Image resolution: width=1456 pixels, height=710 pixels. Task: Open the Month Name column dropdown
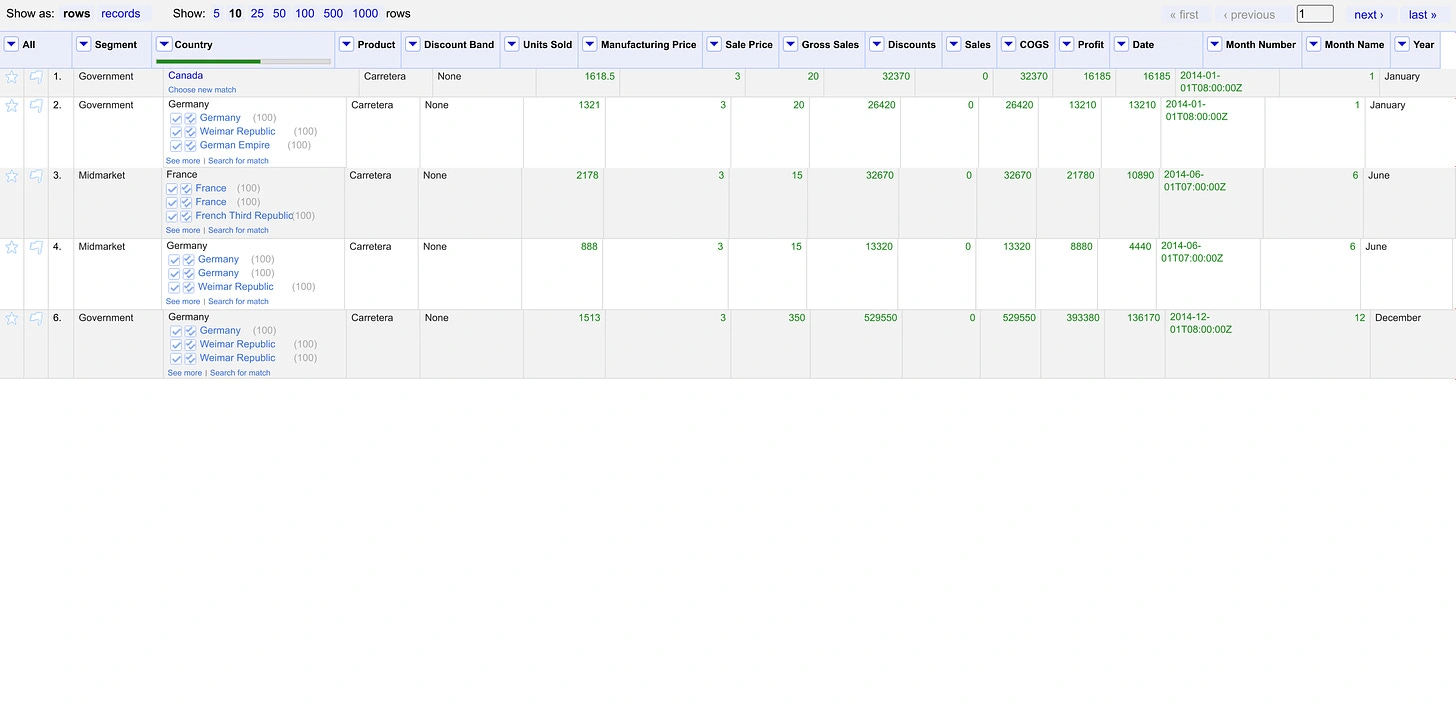1313,44
